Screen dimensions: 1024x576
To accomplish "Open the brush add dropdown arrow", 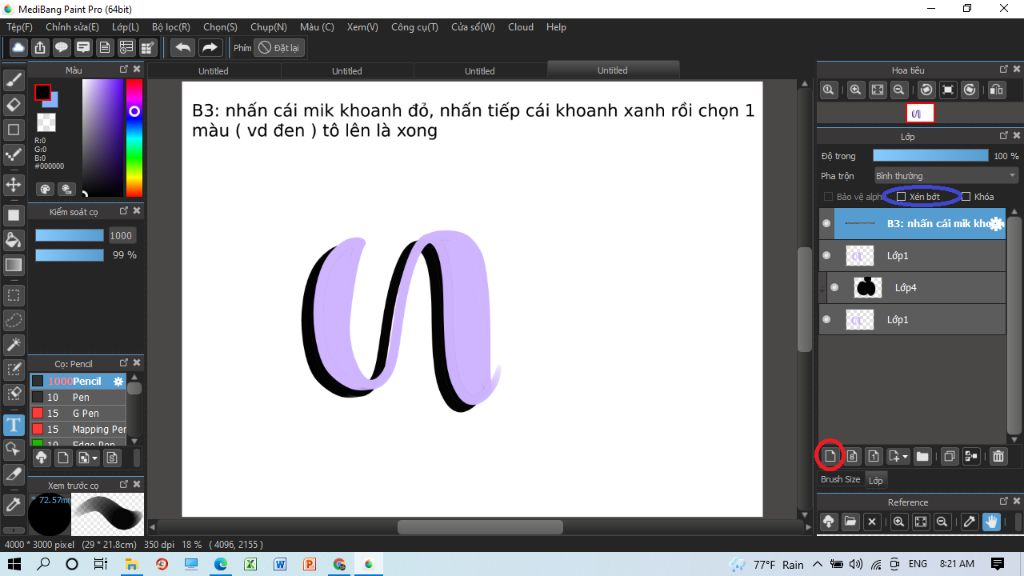I will [95, 458].
